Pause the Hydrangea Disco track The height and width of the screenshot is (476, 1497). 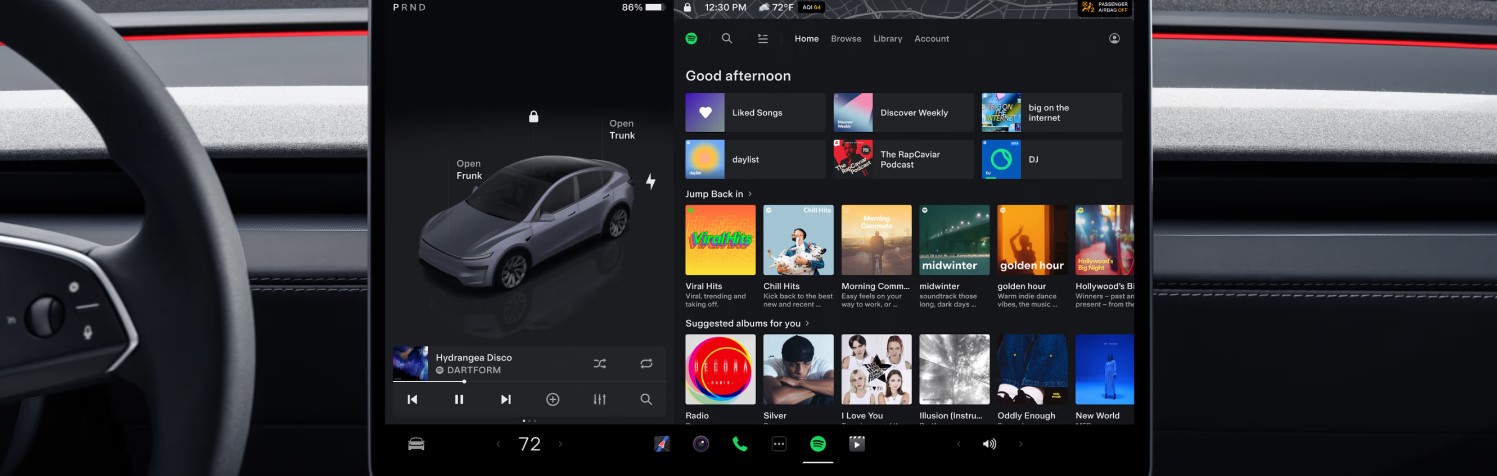(459, 399)
